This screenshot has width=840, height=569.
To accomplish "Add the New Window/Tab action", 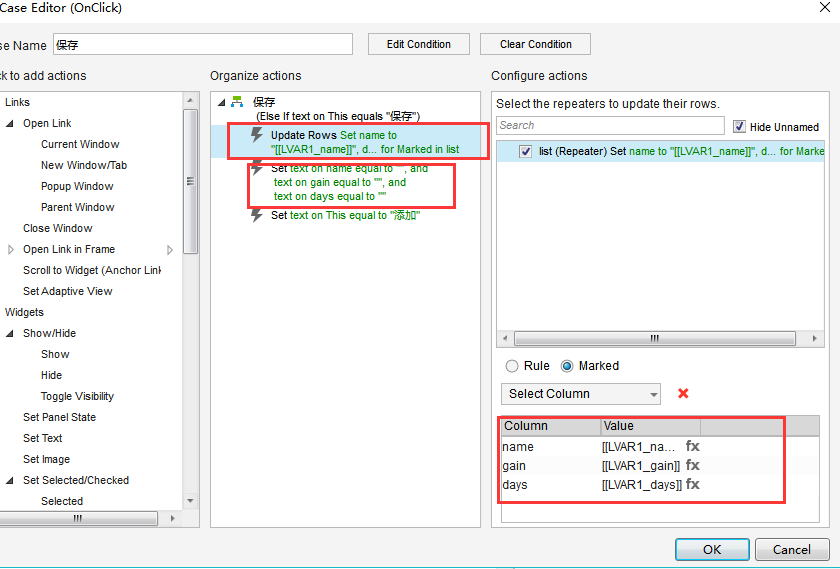I will tap(84, 165).
